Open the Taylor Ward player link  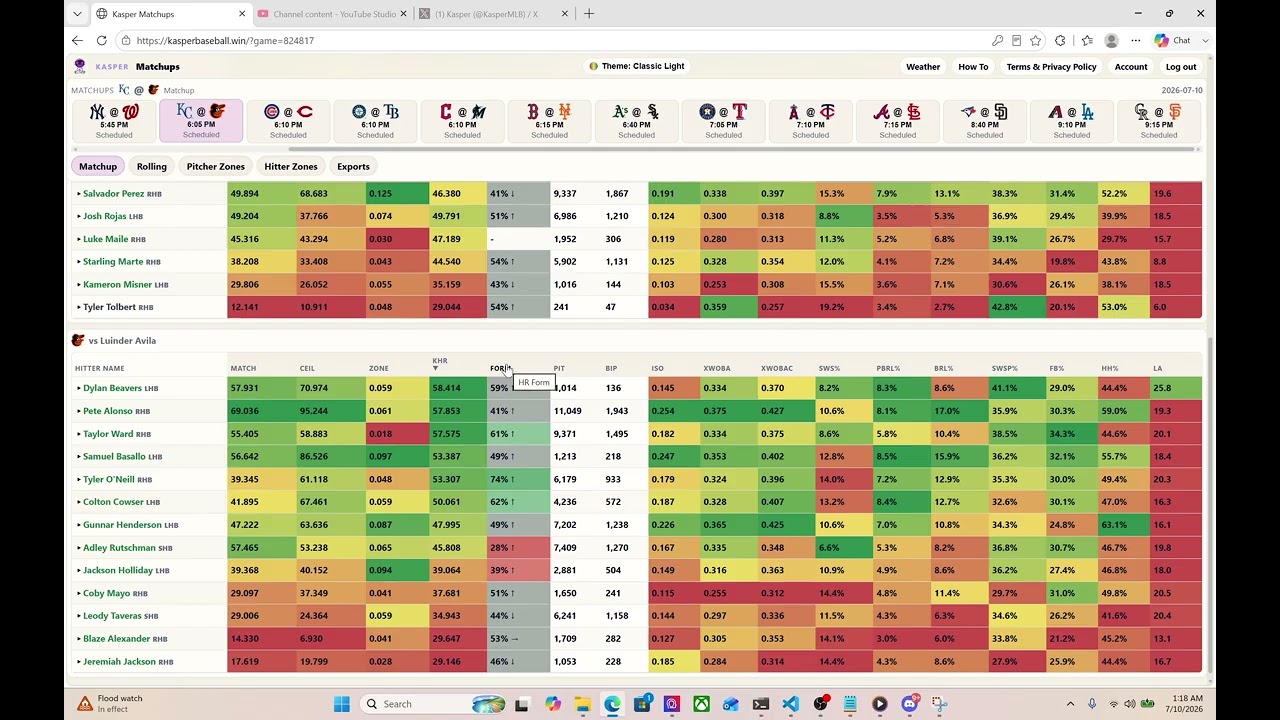108,434
